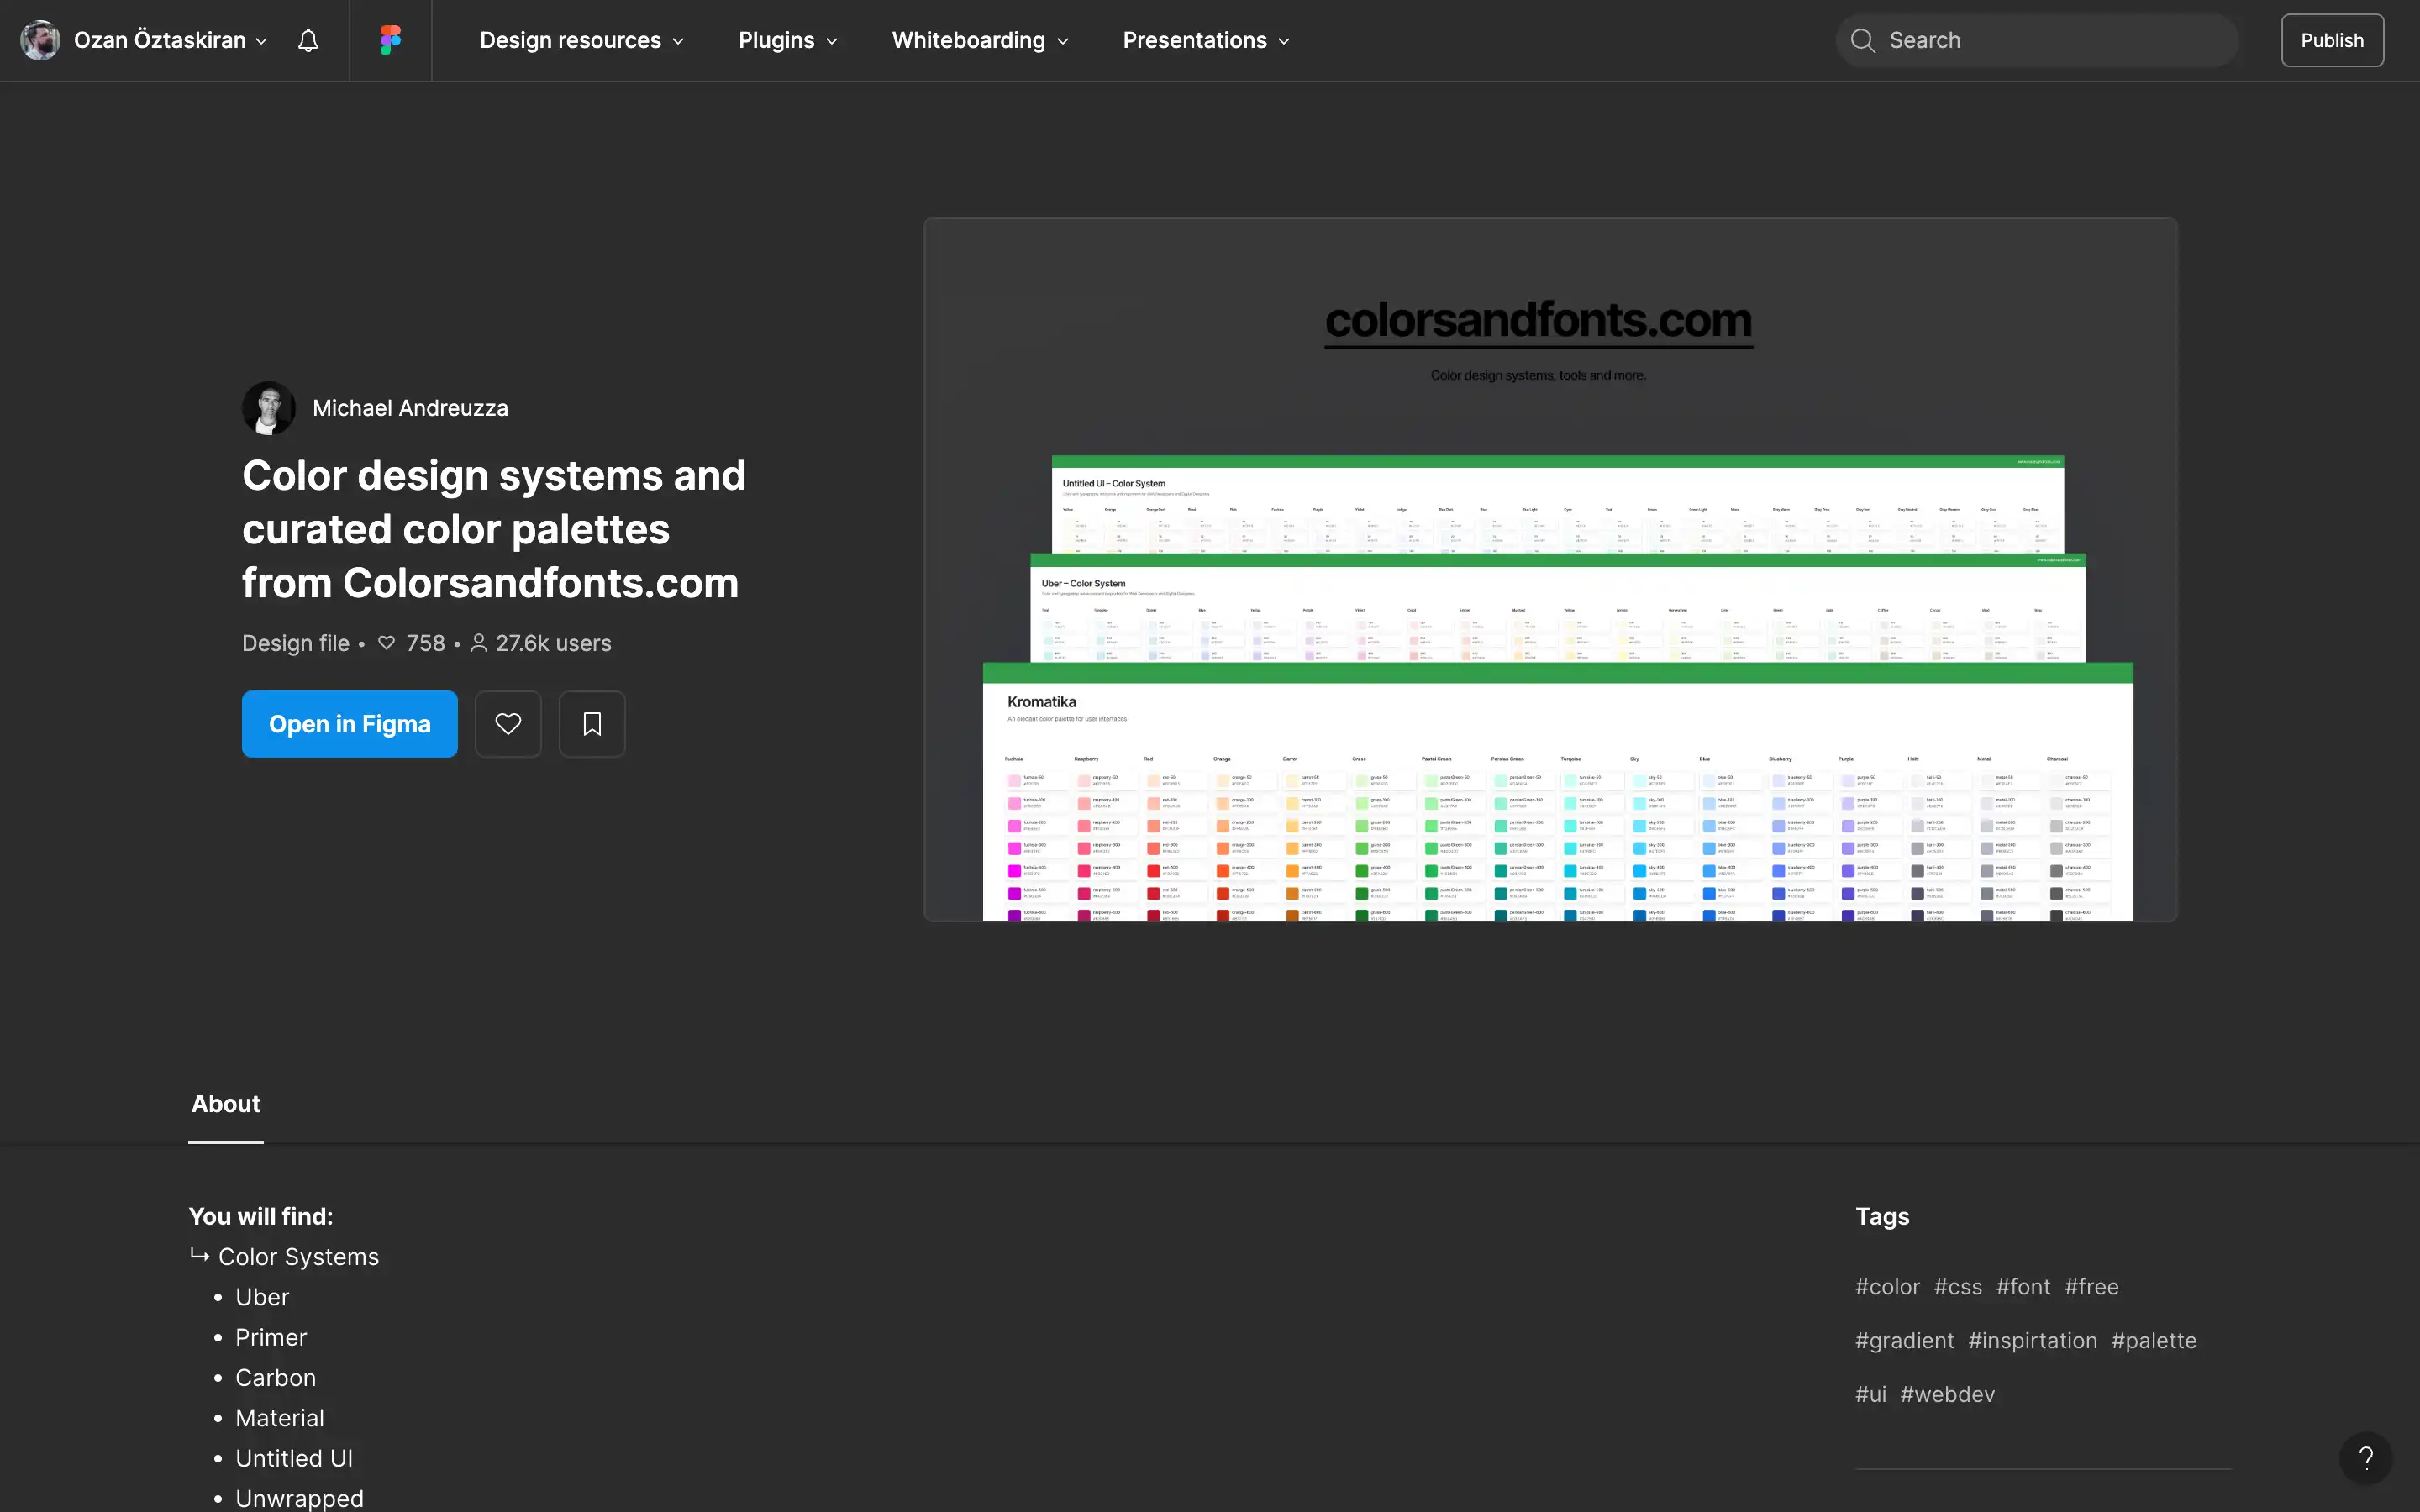
Task: Click the Ozan Öztaskiran profile avatar
Action: [x=40, y=40]
